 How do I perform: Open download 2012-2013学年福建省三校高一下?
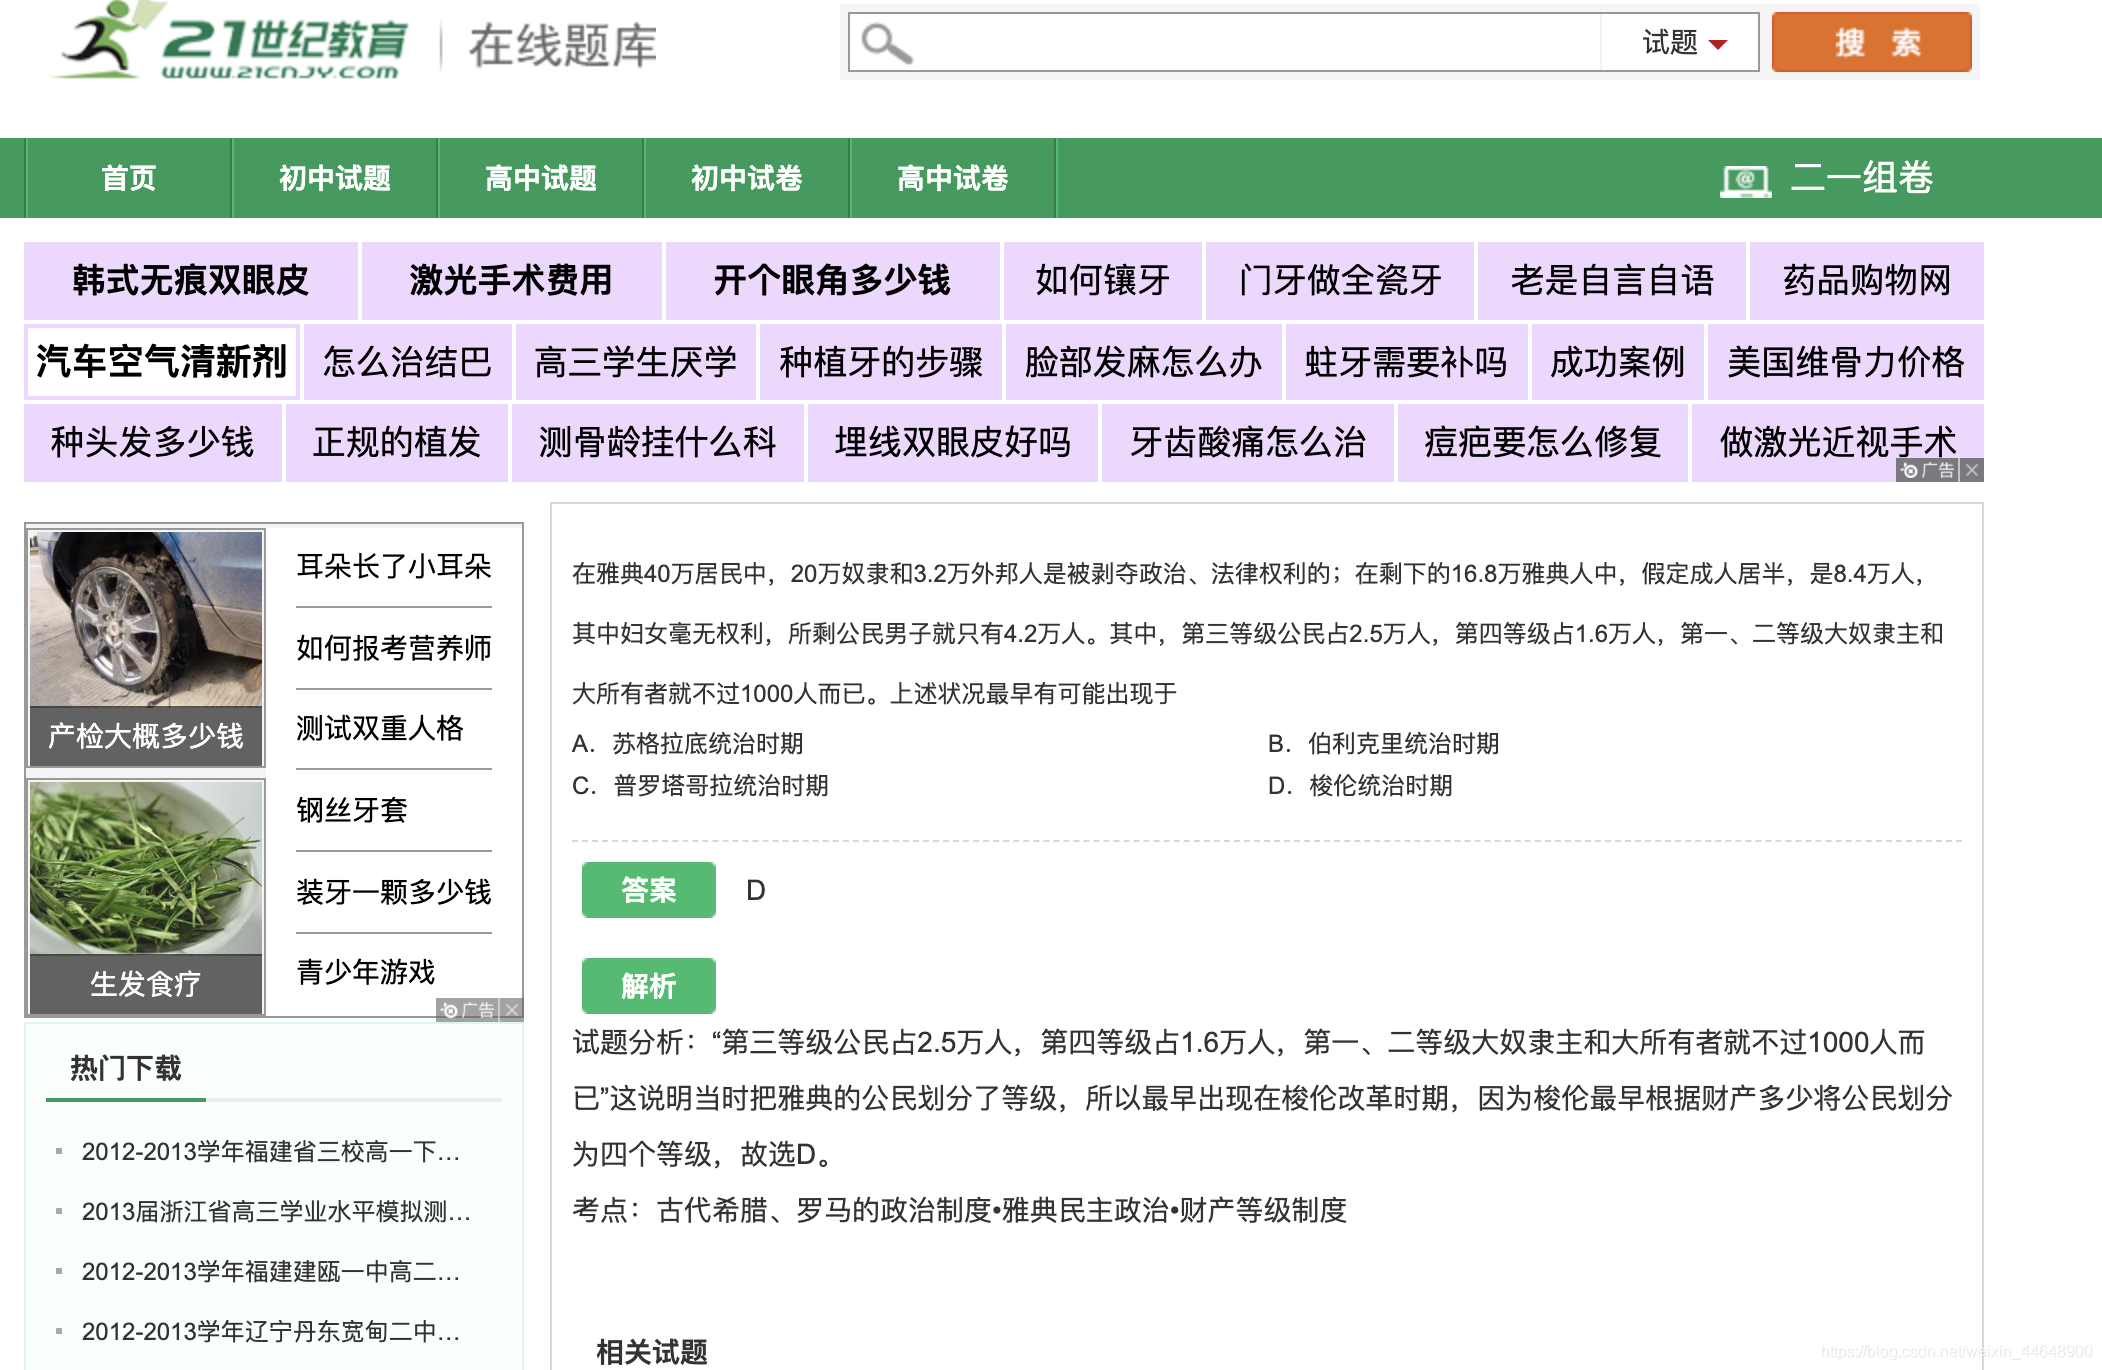click(271, 1152)
